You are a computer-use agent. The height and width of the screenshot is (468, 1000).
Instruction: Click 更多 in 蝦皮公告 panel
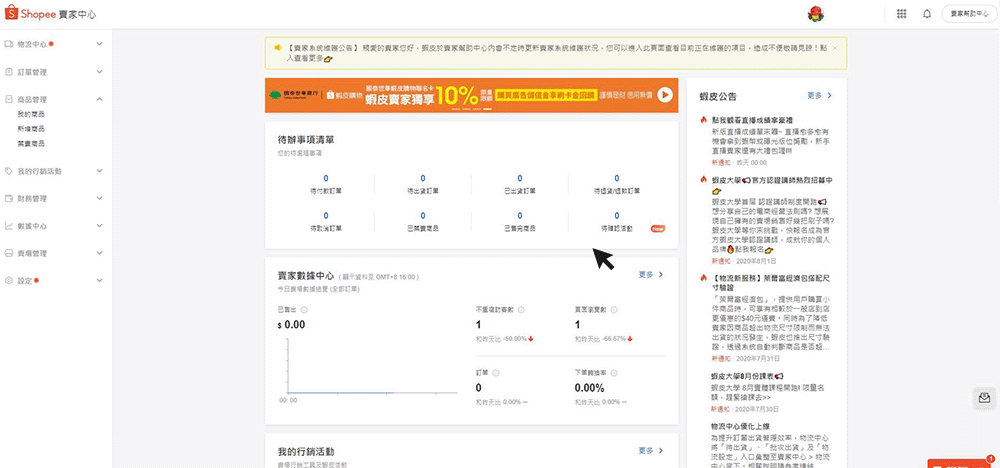[x=820, y=96]
